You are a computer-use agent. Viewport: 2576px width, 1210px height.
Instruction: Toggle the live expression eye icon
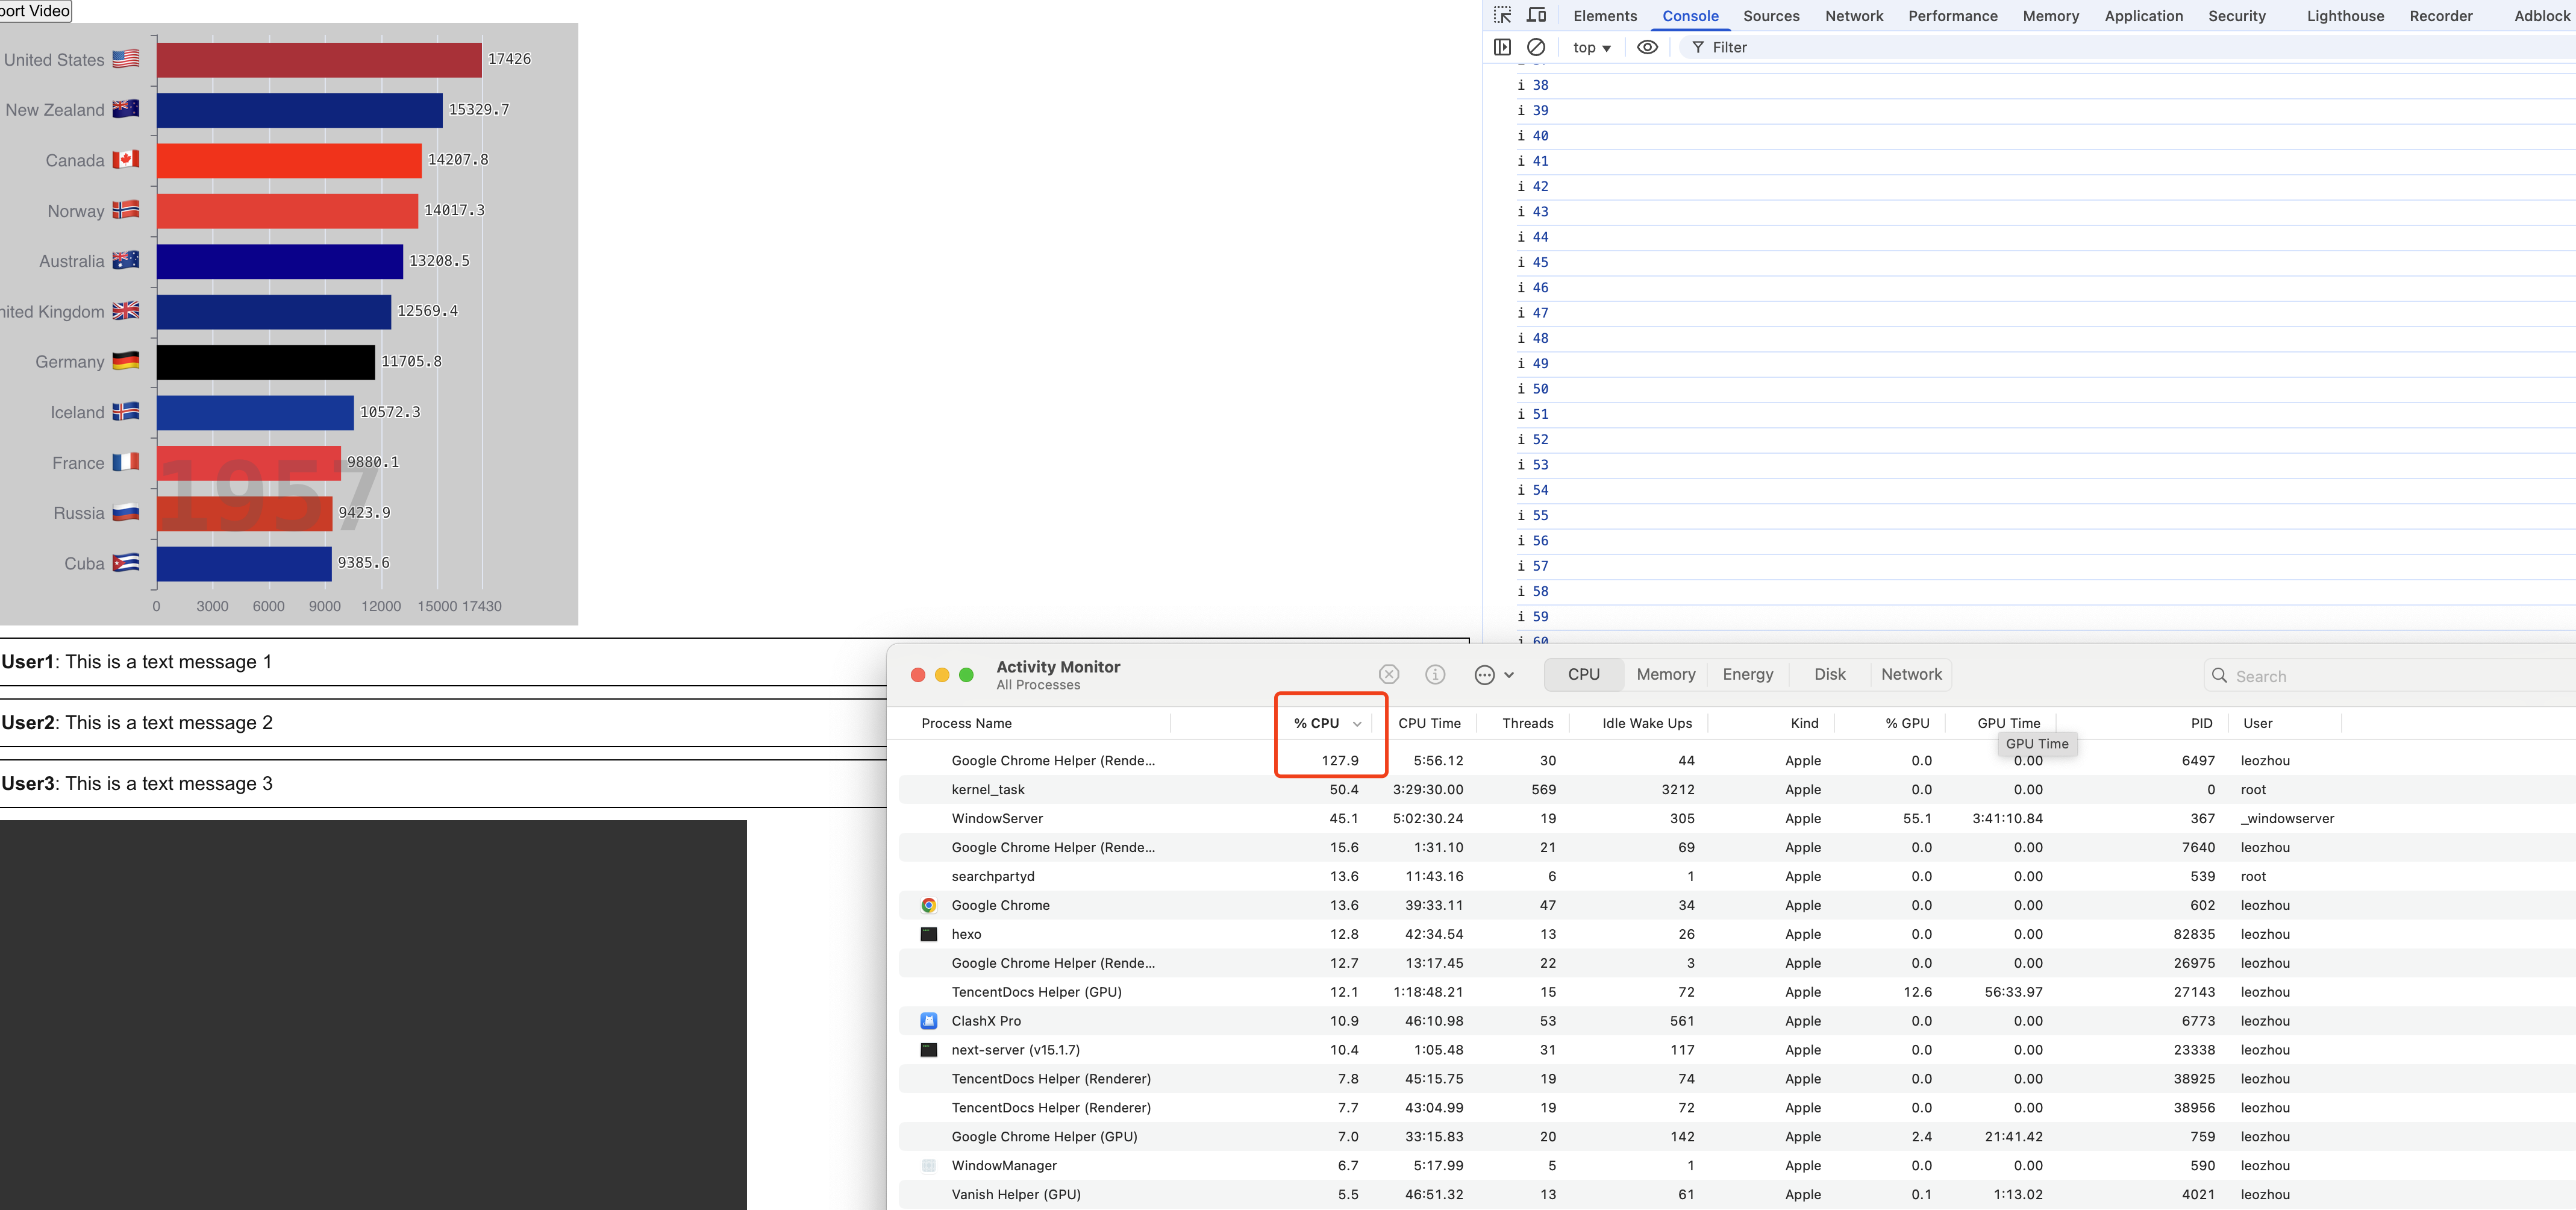1647,47
